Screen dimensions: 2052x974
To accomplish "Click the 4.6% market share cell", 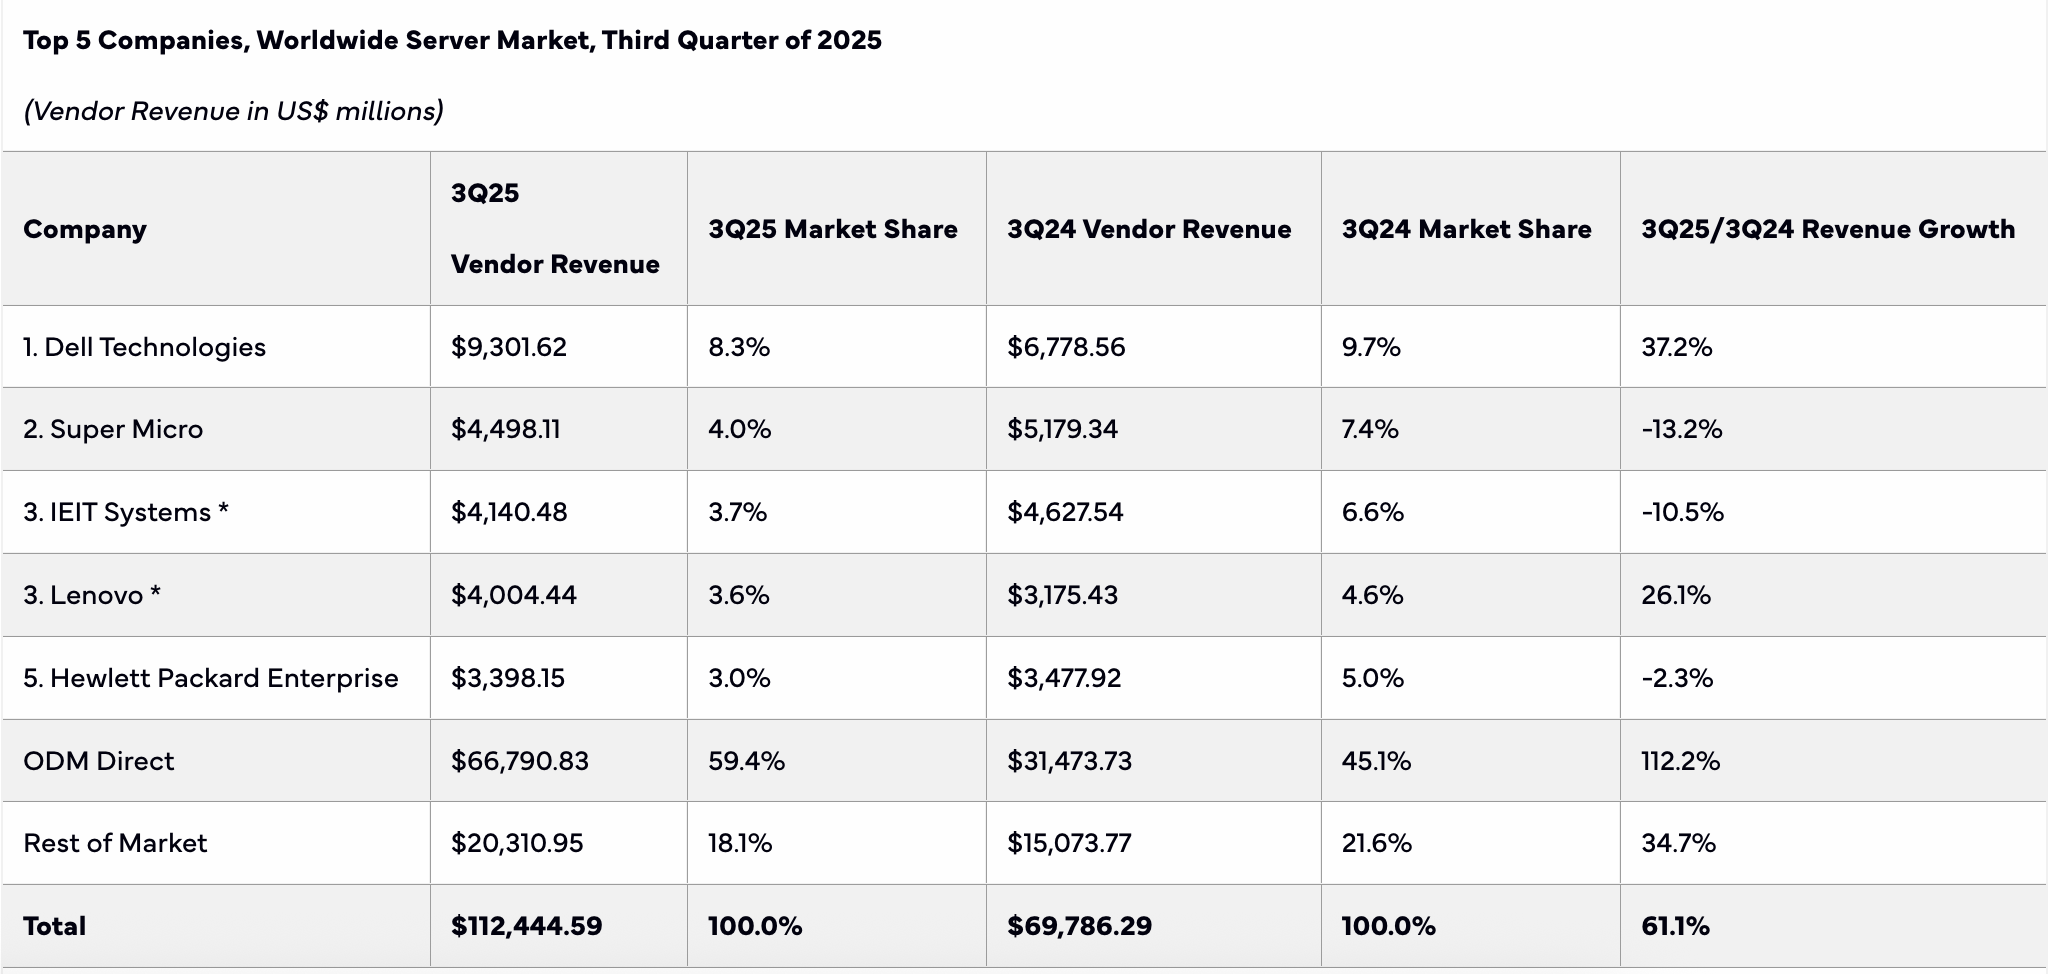I will tap(1373, 595).
